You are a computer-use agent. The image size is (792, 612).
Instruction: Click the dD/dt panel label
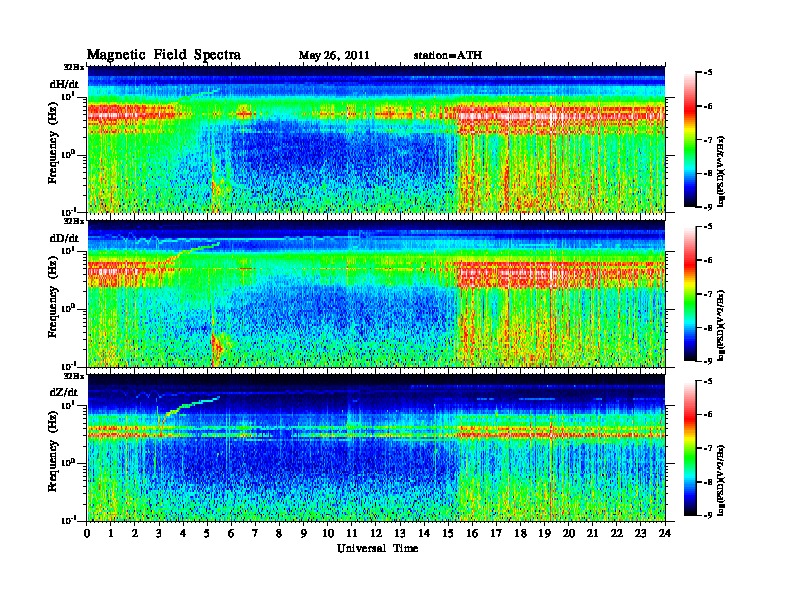[64, 238]
